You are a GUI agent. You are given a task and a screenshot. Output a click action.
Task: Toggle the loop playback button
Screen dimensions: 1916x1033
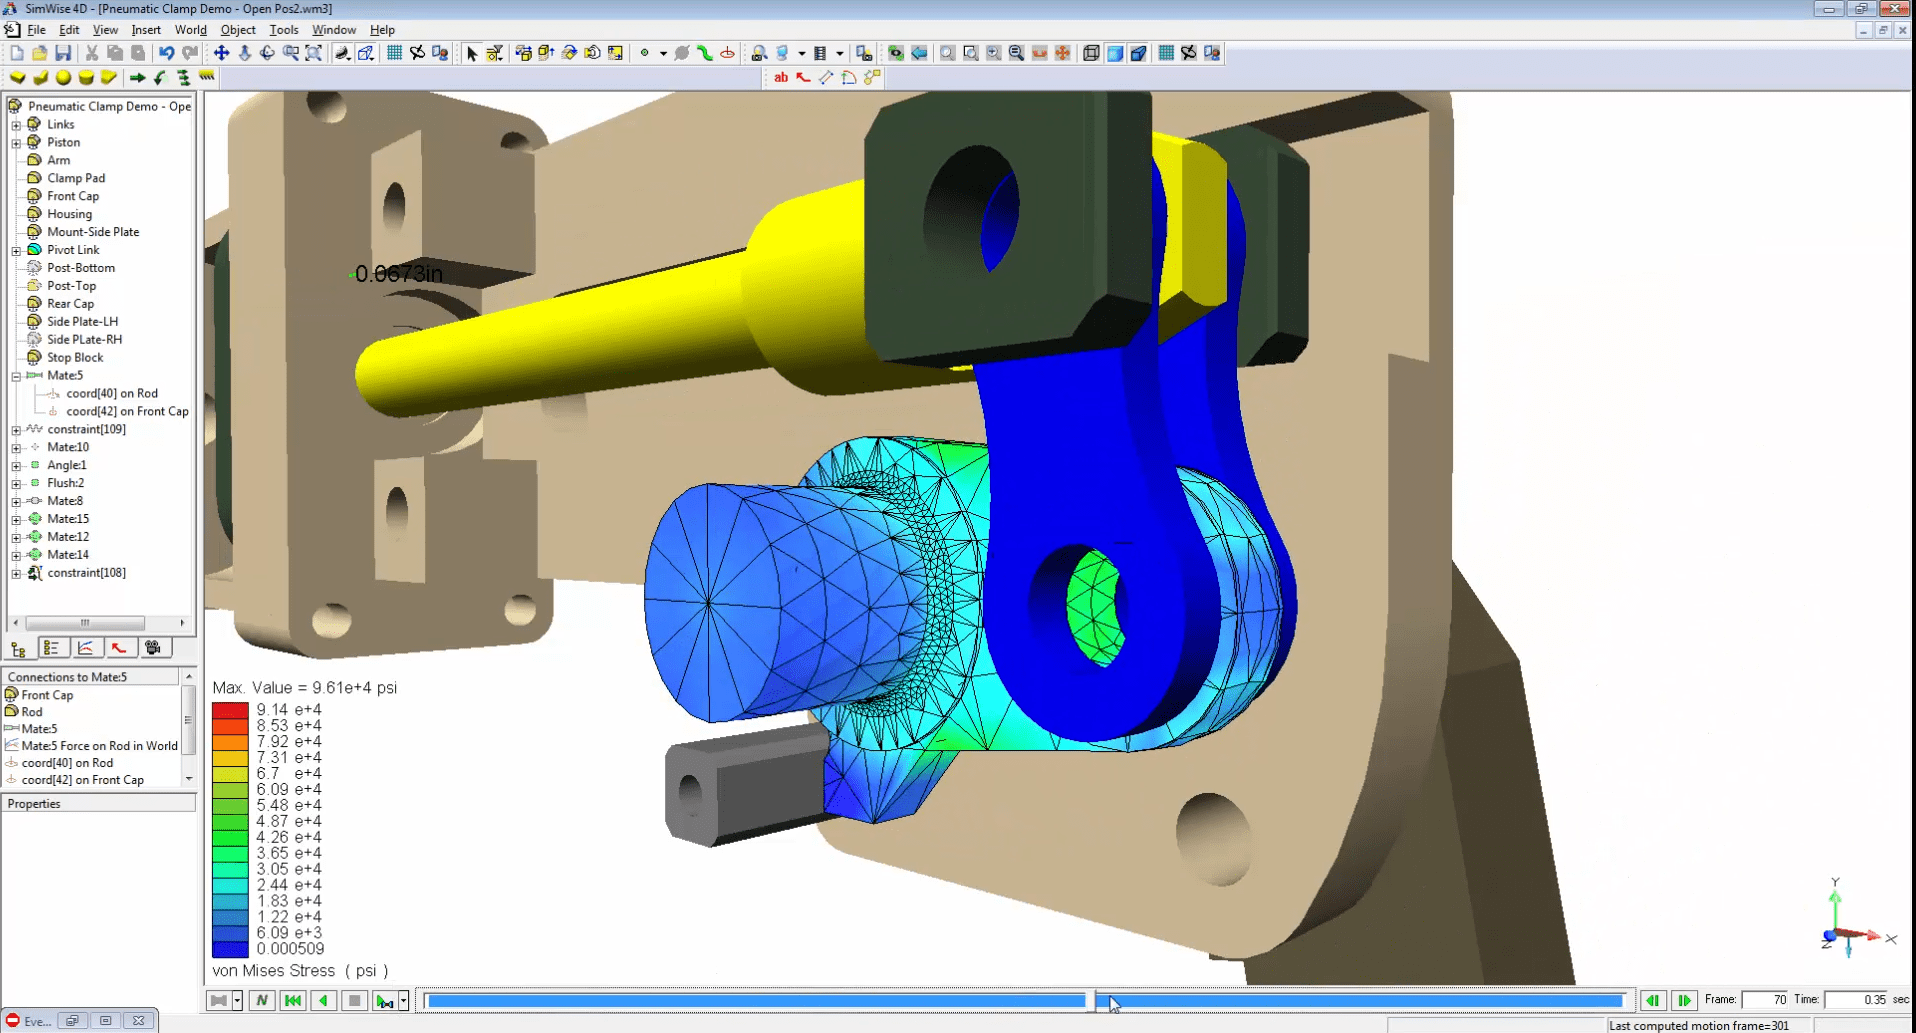pyautogui.click(x=262, y=1000)
